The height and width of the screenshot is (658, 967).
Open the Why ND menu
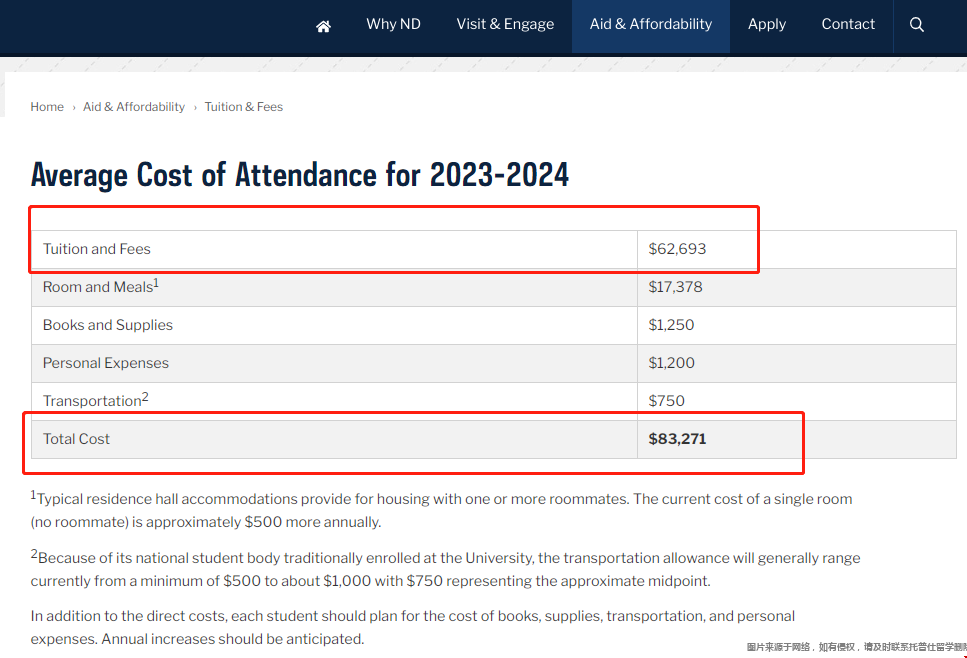click(393, 24)
